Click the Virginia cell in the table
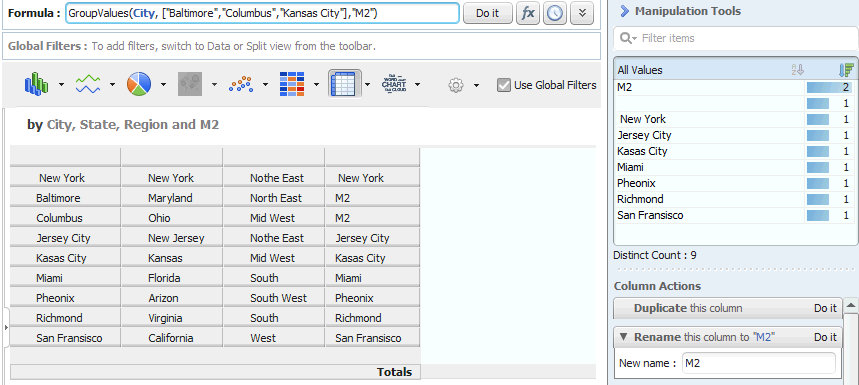This screenshot has height=385, width=859. [x=171, y=318]
